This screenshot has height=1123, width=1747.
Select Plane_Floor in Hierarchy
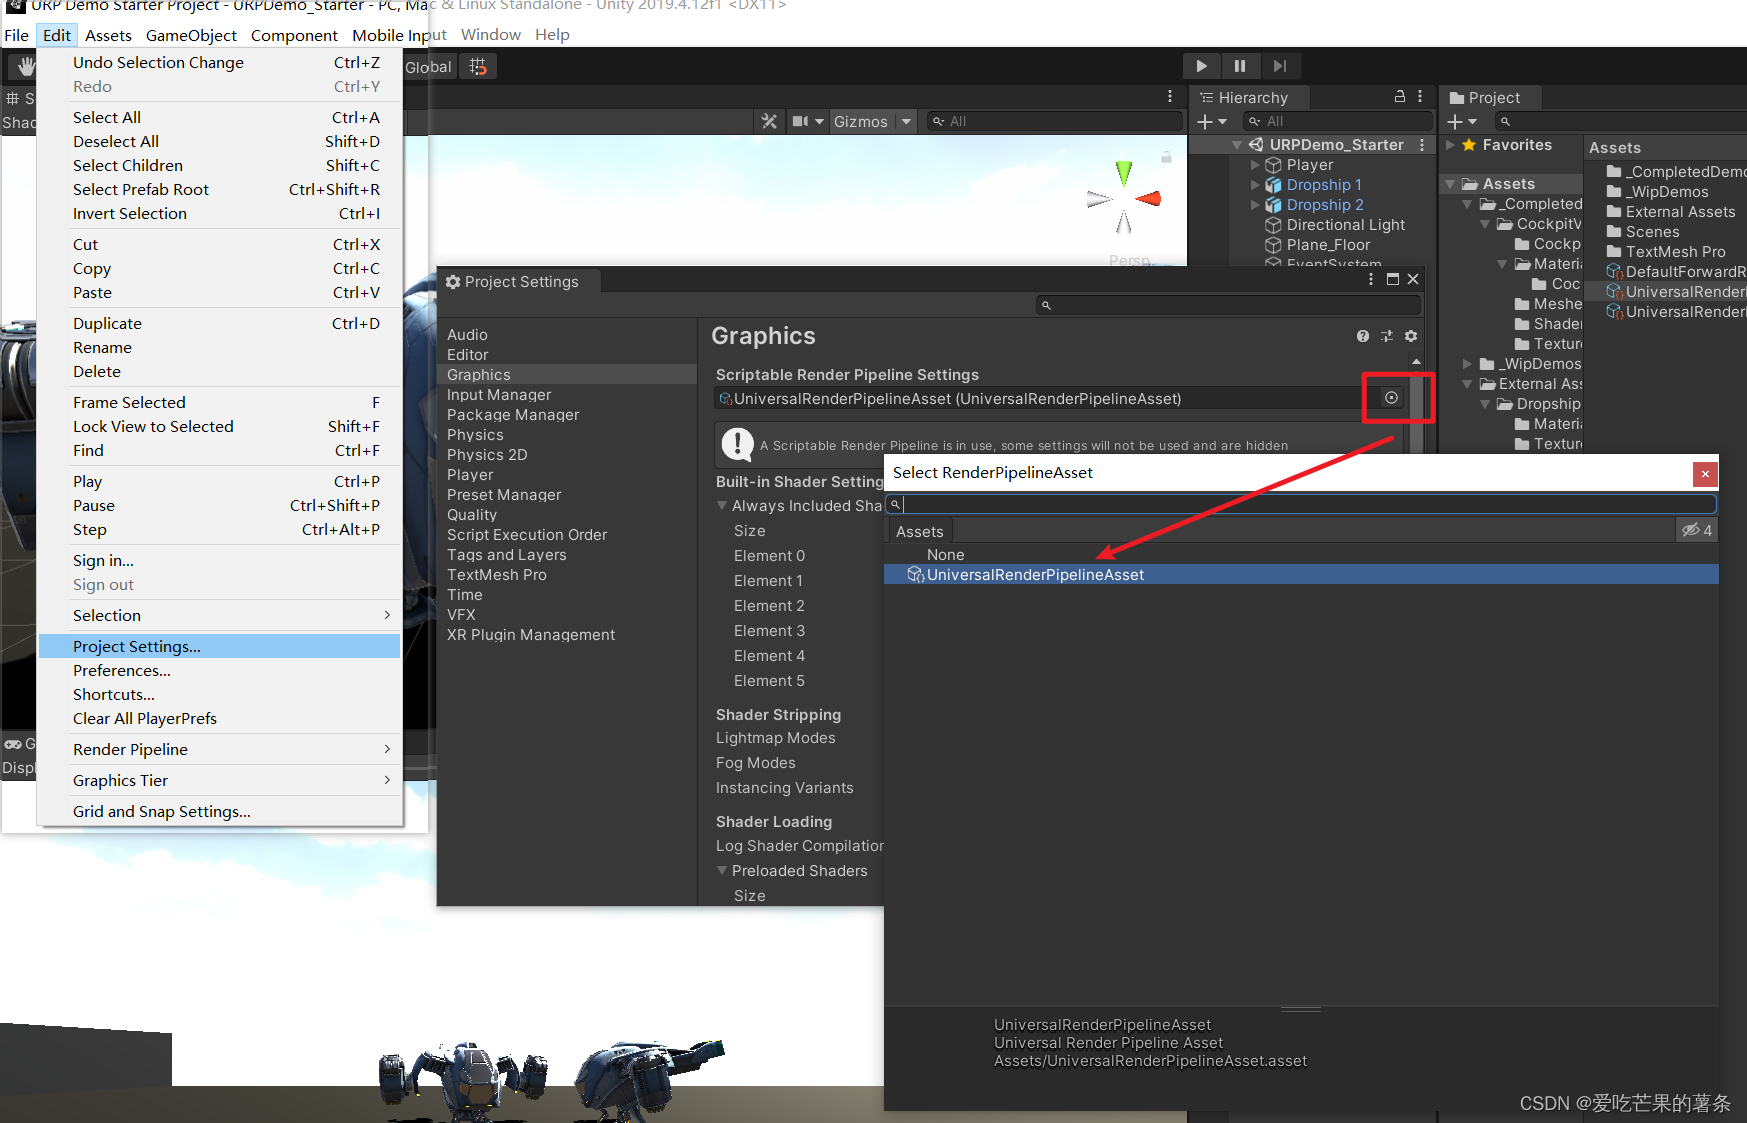coord(1328,245)
